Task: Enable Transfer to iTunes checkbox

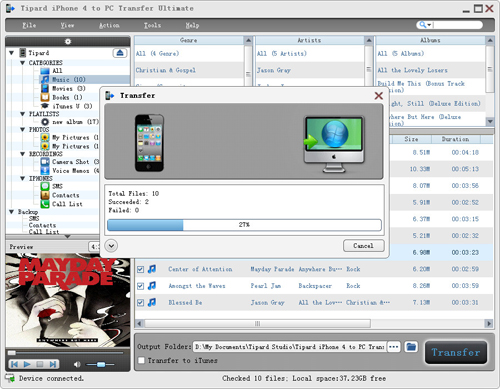Action: click(x=141, y=360)
